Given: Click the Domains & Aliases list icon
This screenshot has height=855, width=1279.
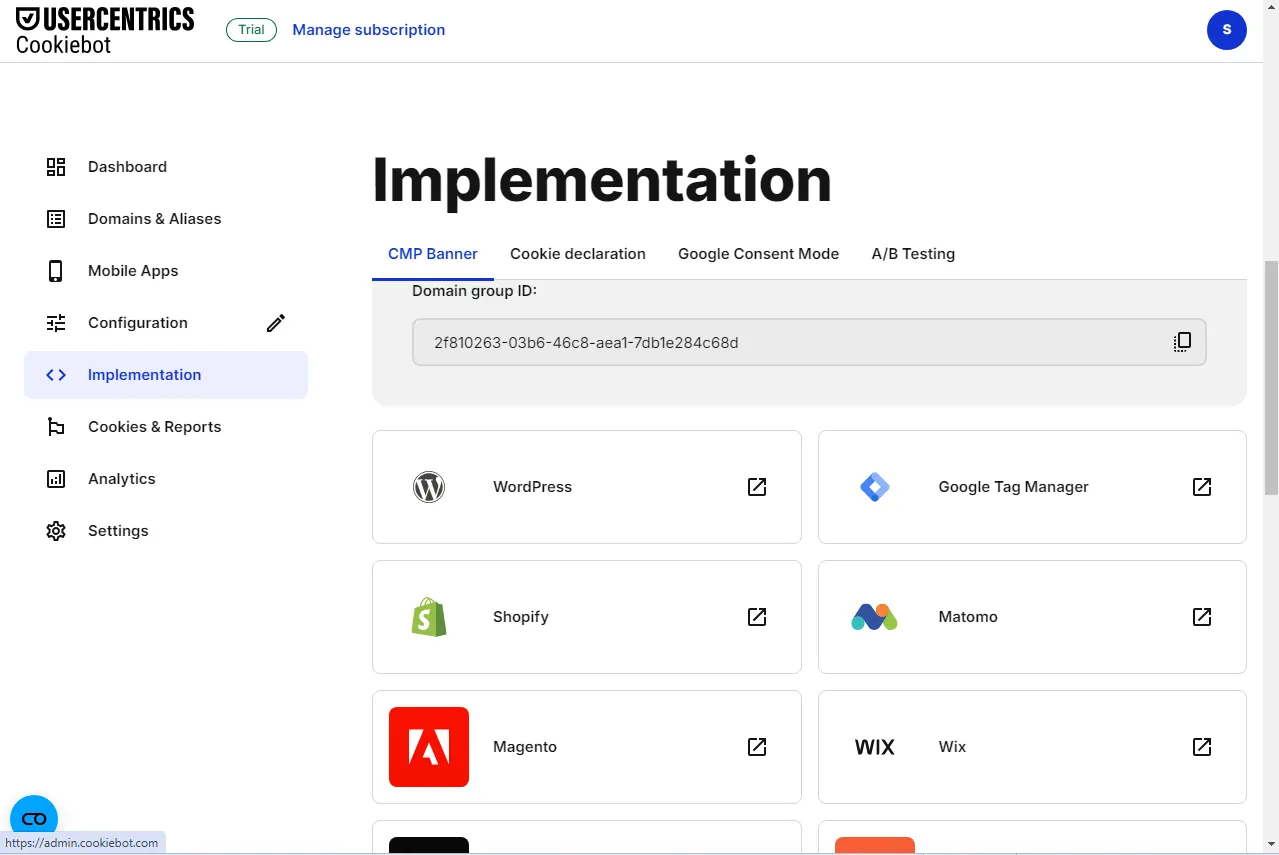Looking at the screenshot, I should click(56, 219).
